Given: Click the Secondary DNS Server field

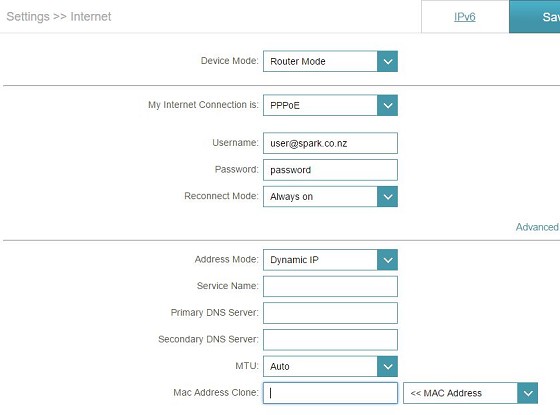Looking at the screenshot, I should tap(330, 340).
